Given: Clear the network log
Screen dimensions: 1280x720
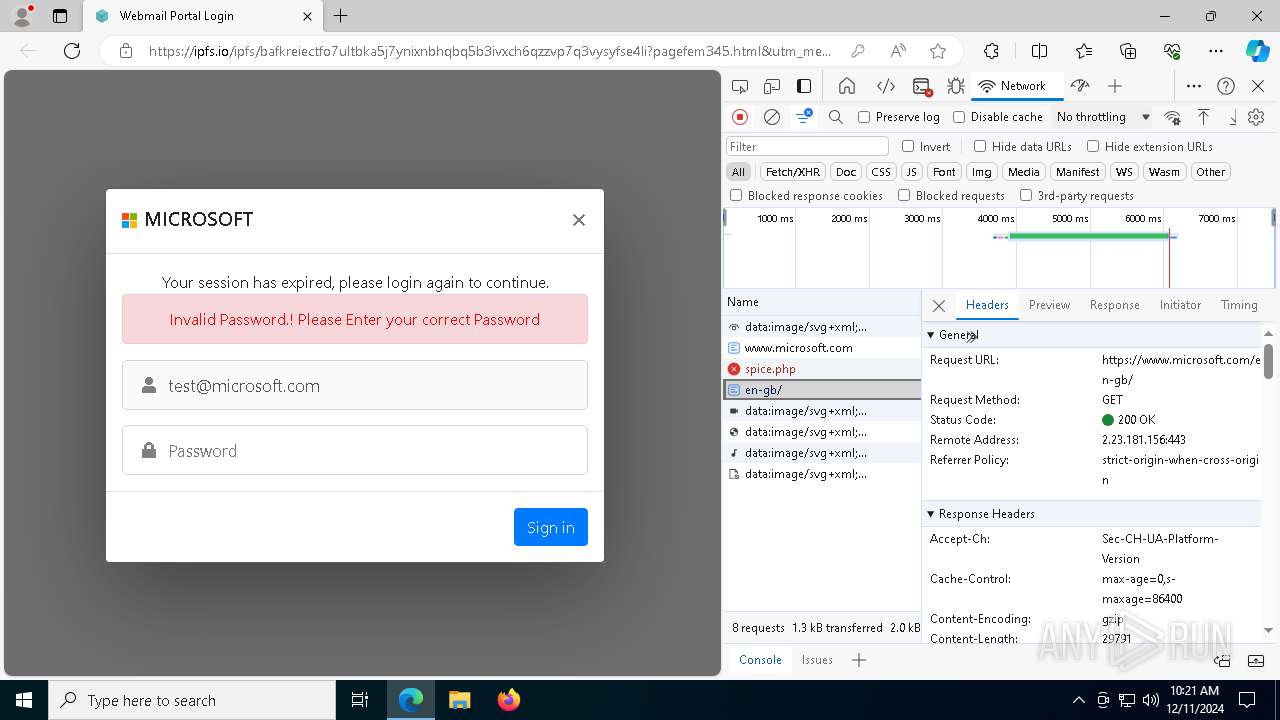Looking at the screenshot, I should coord(772,117).
